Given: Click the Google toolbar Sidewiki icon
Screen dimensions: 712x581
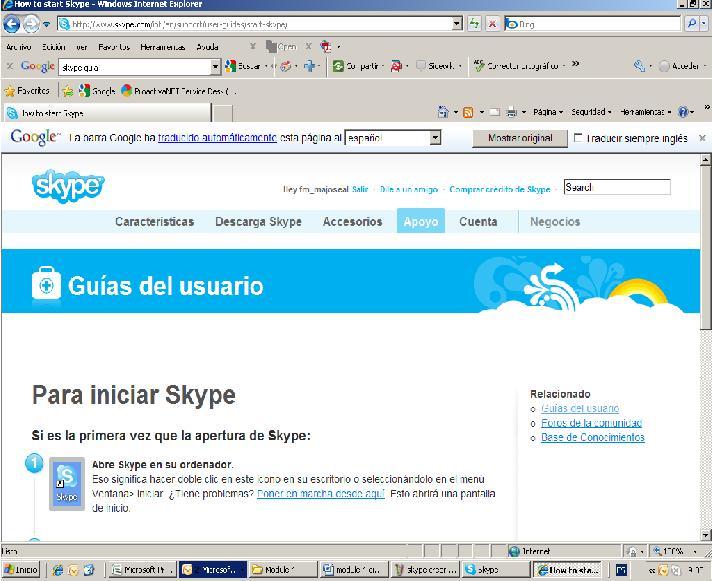Looking at the screenshot, I should click(x=421, y=66).
